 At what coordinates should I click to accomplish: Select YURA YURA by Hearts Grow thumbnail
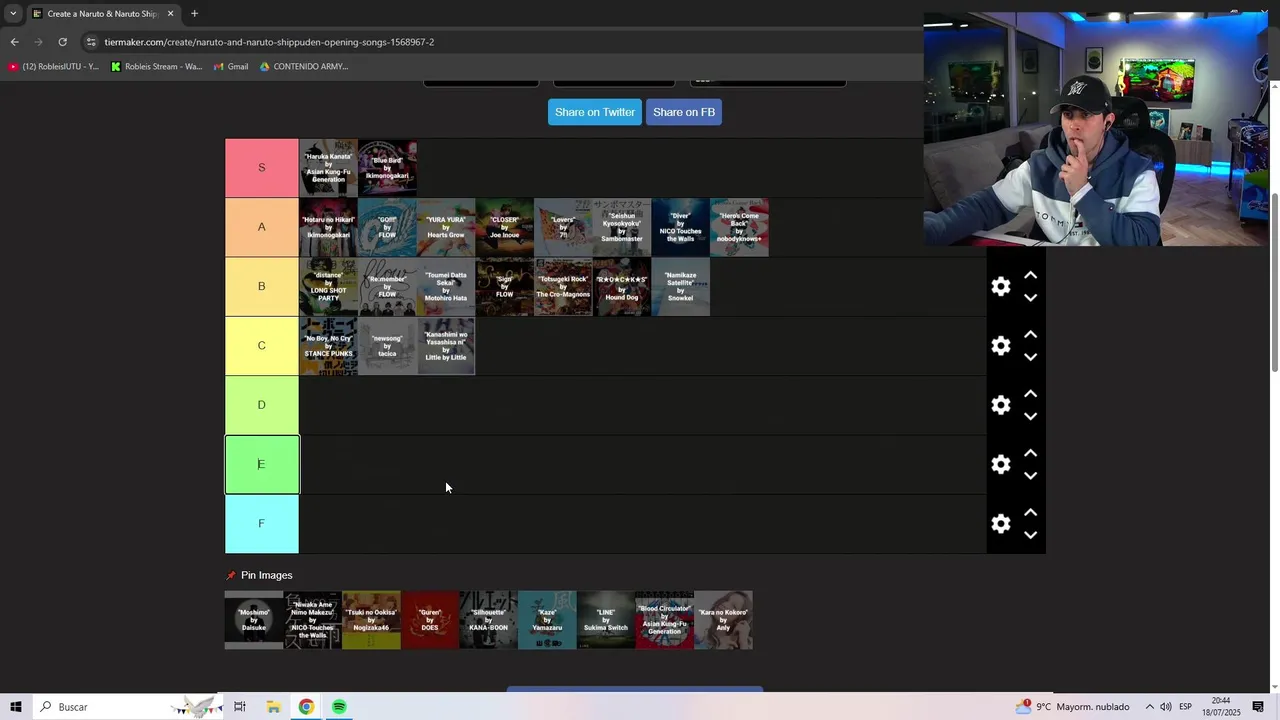coord(446,227)
